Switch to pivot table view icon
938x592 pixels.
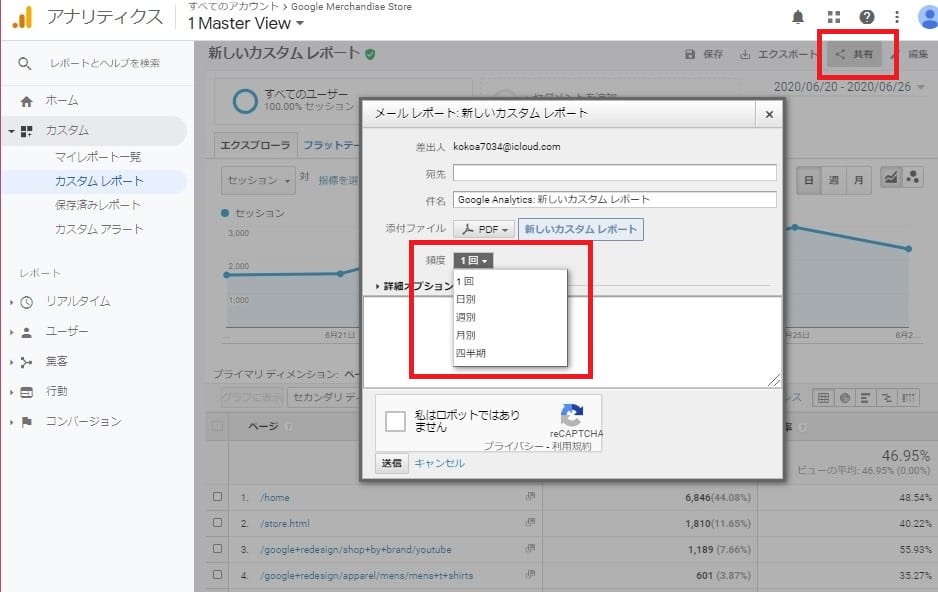908,398
